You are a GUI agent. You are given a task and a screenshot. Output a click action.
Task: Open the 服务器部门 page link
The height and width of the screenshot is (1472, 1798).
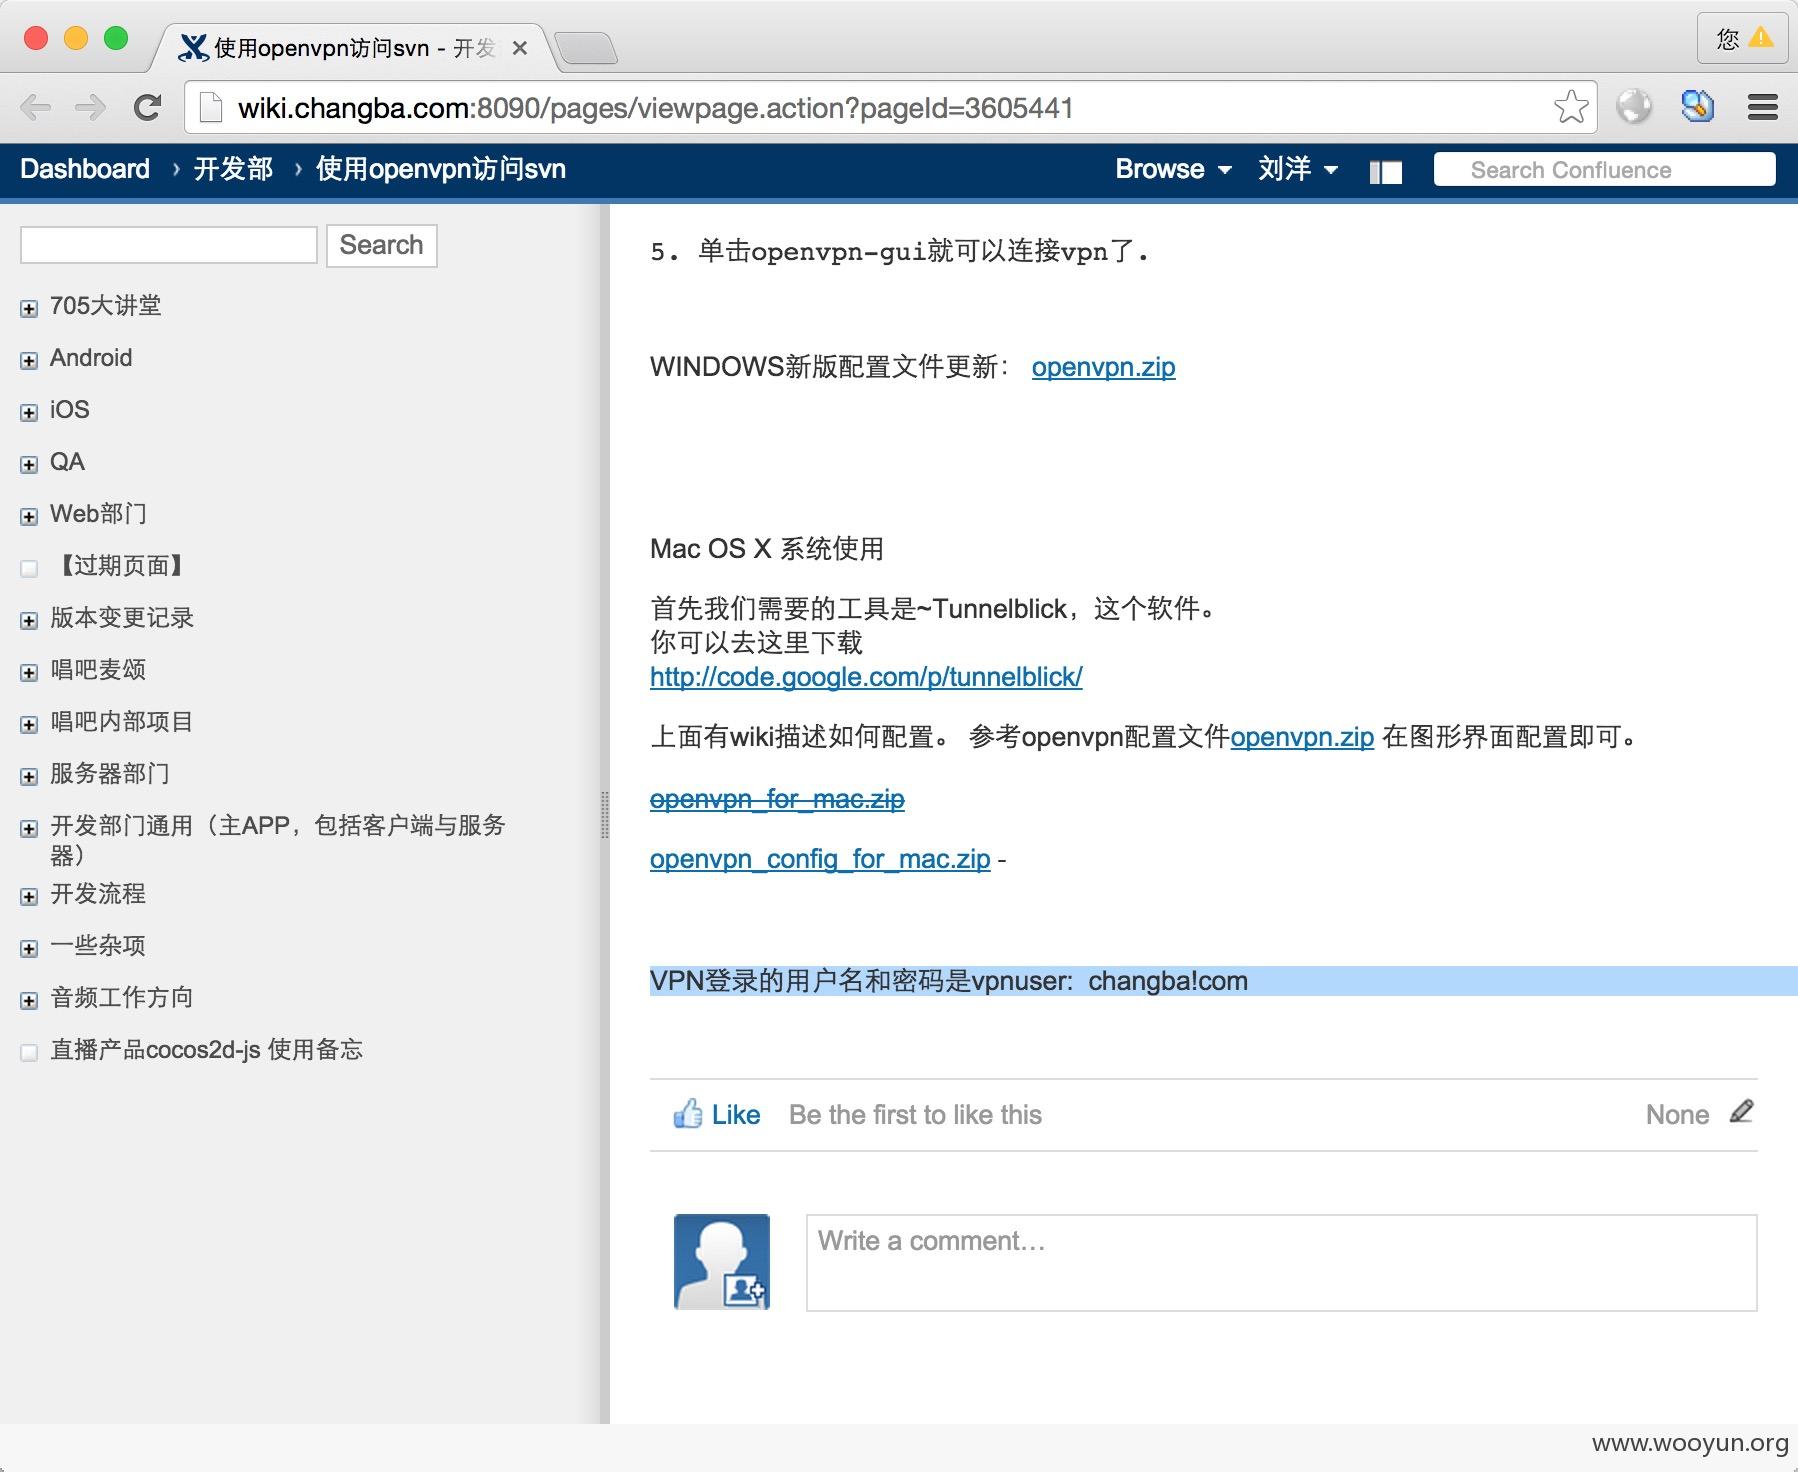tap(110, 774)
